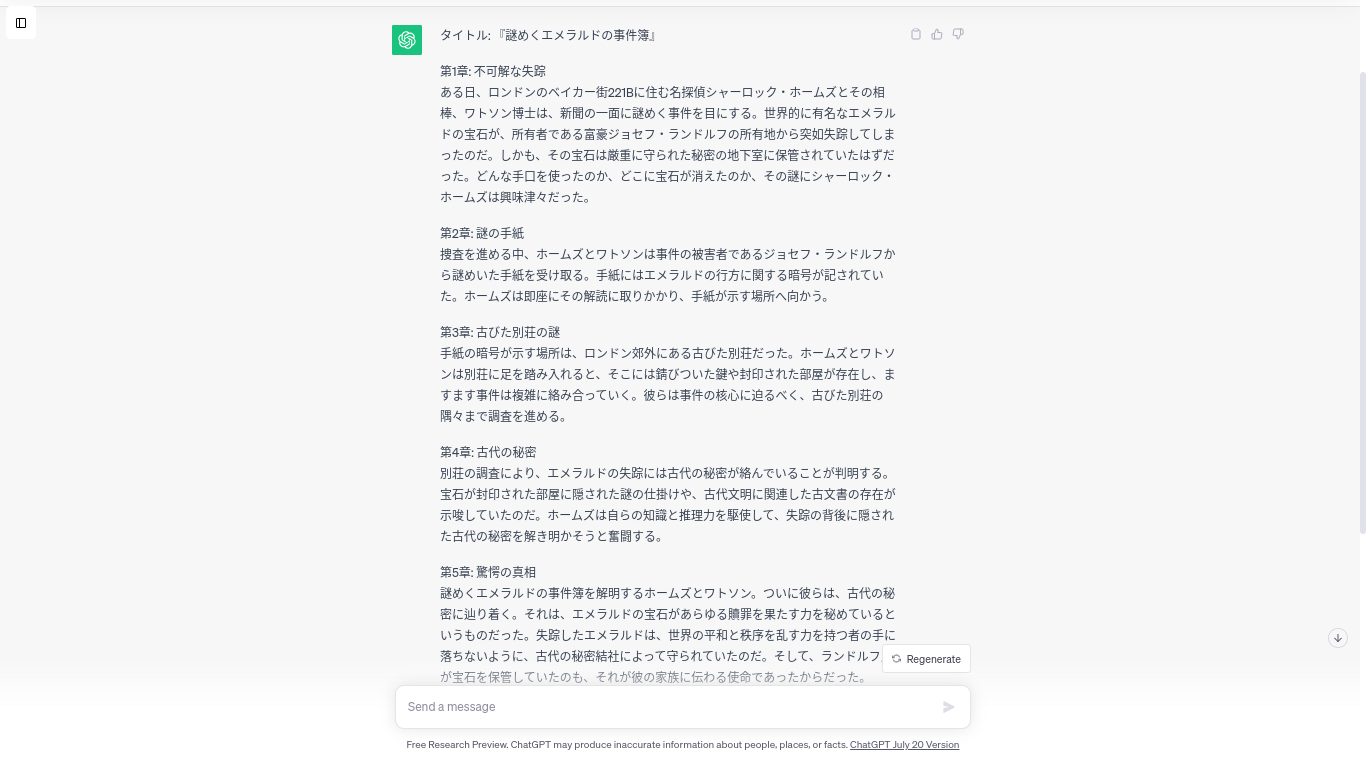
Task: Click the heading 第5章: 驚愕の真相
Action: pyautogui.click(x=488, y=572)
